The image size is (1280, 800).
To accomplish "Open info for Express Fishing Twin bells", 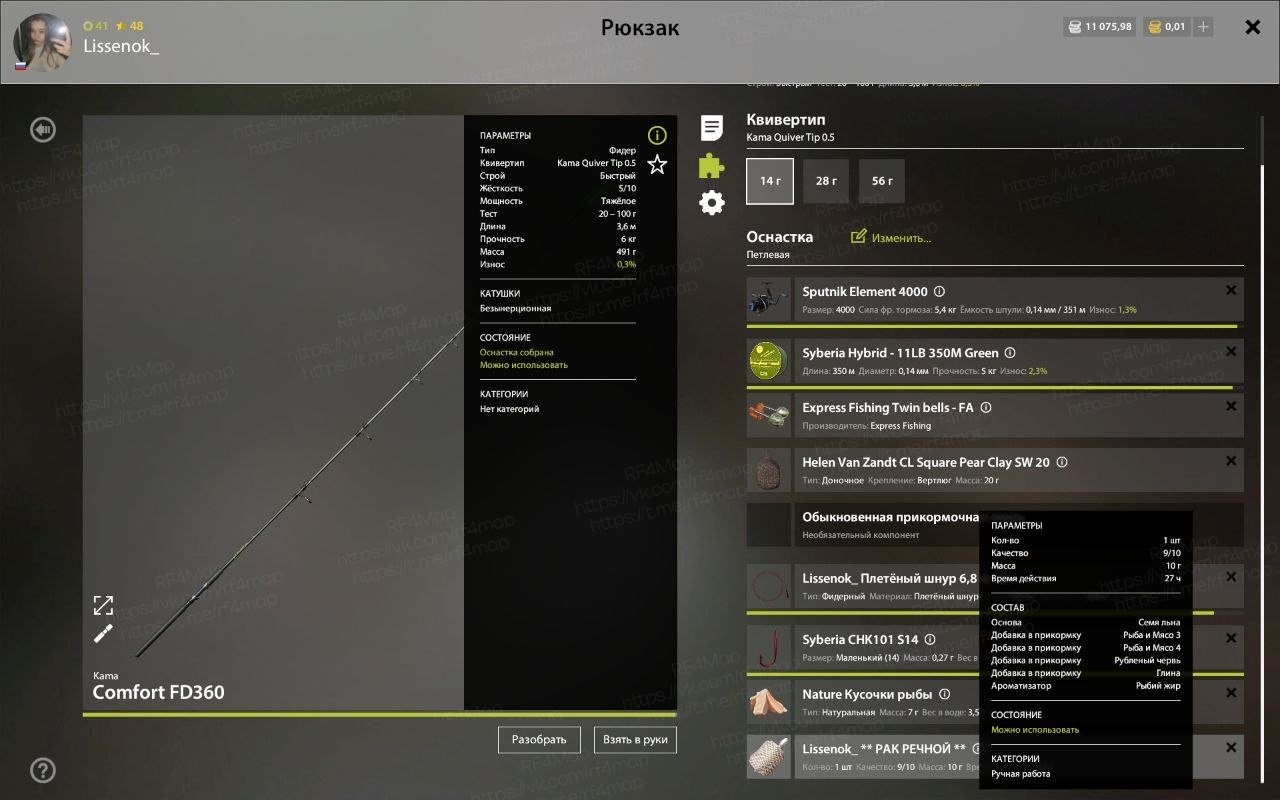I will [986, 408].
